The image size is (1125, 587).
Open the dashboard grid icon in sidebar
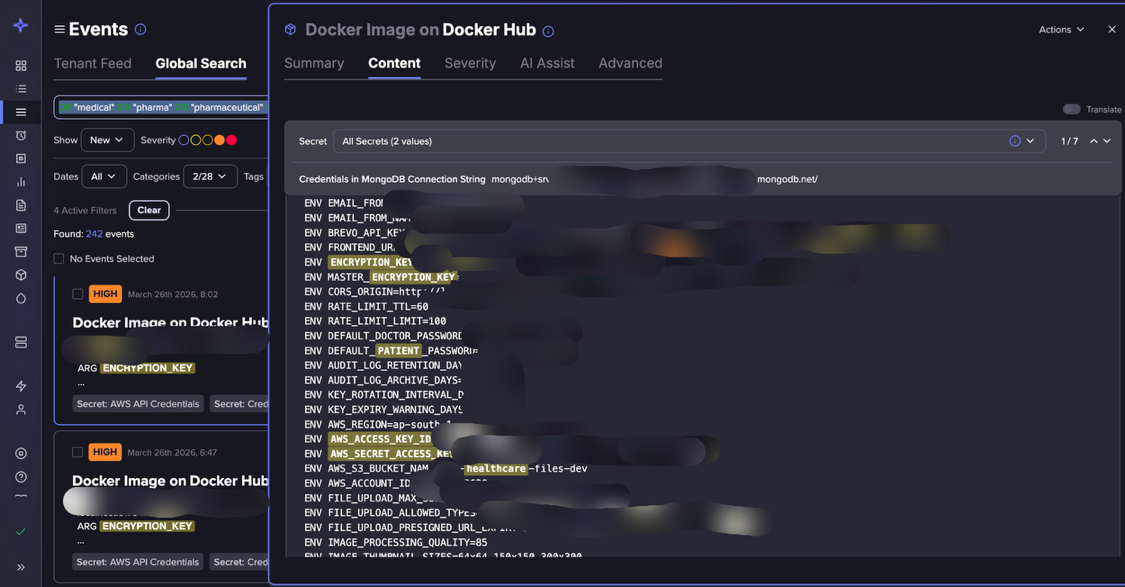coord(21,65)
